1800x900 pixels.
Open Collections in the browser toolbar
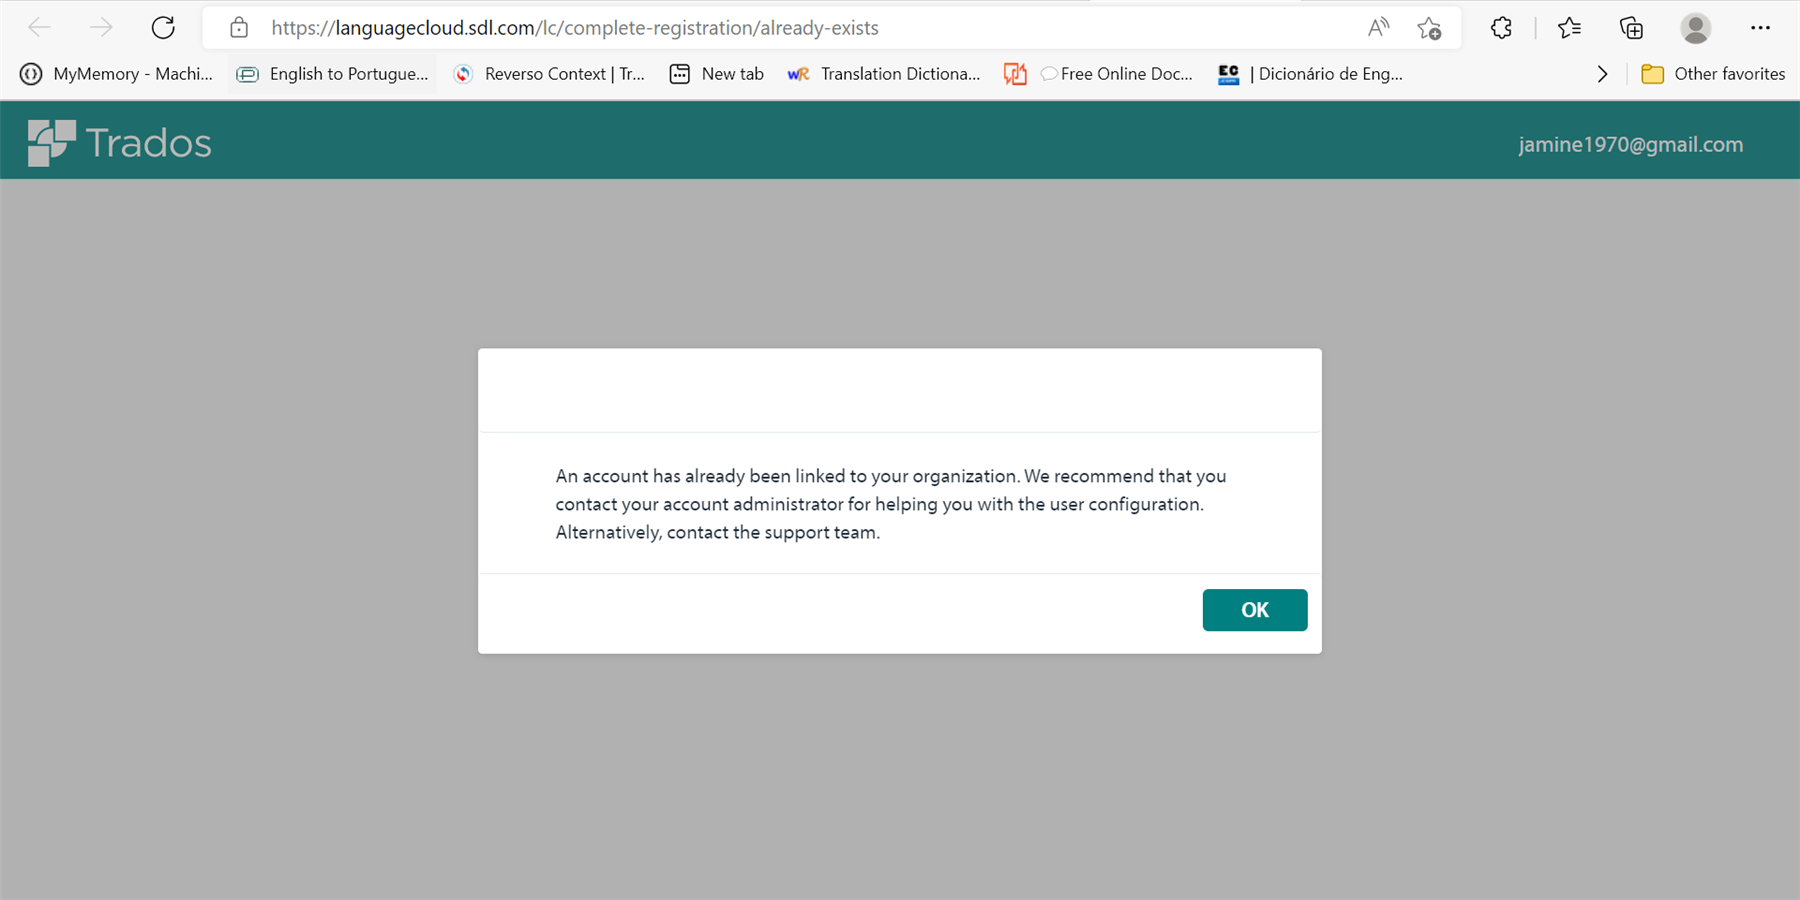1630,27
